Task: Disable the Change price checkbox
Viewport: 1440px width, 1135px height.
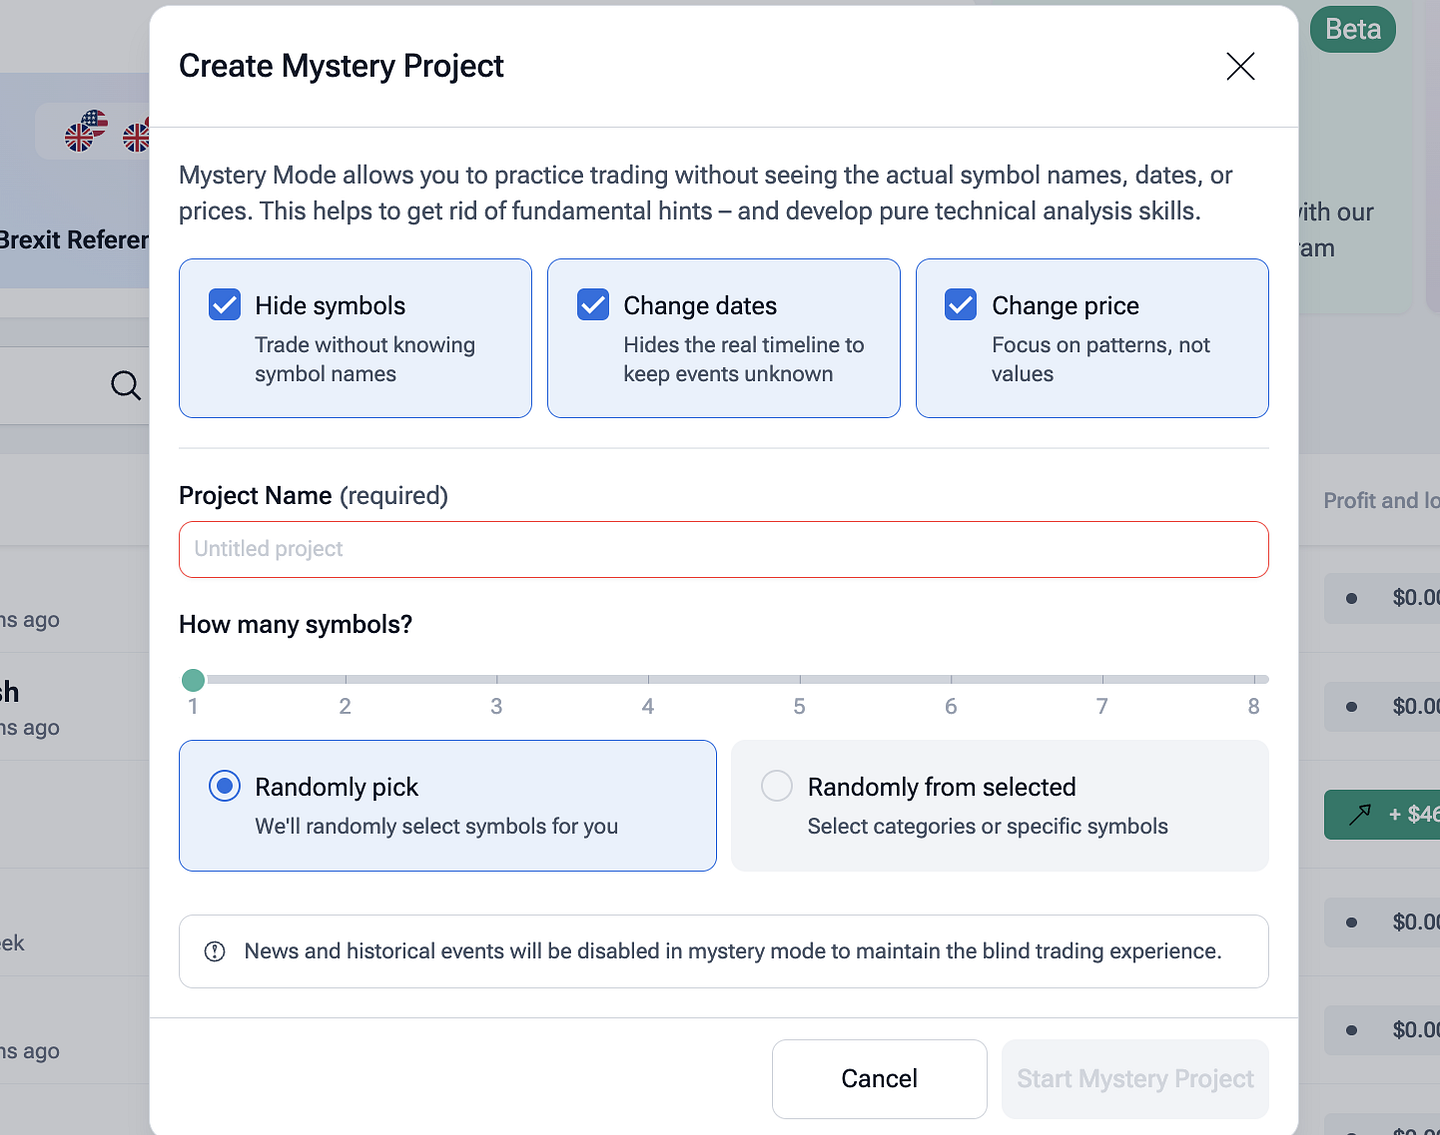Action: [961, 304]
